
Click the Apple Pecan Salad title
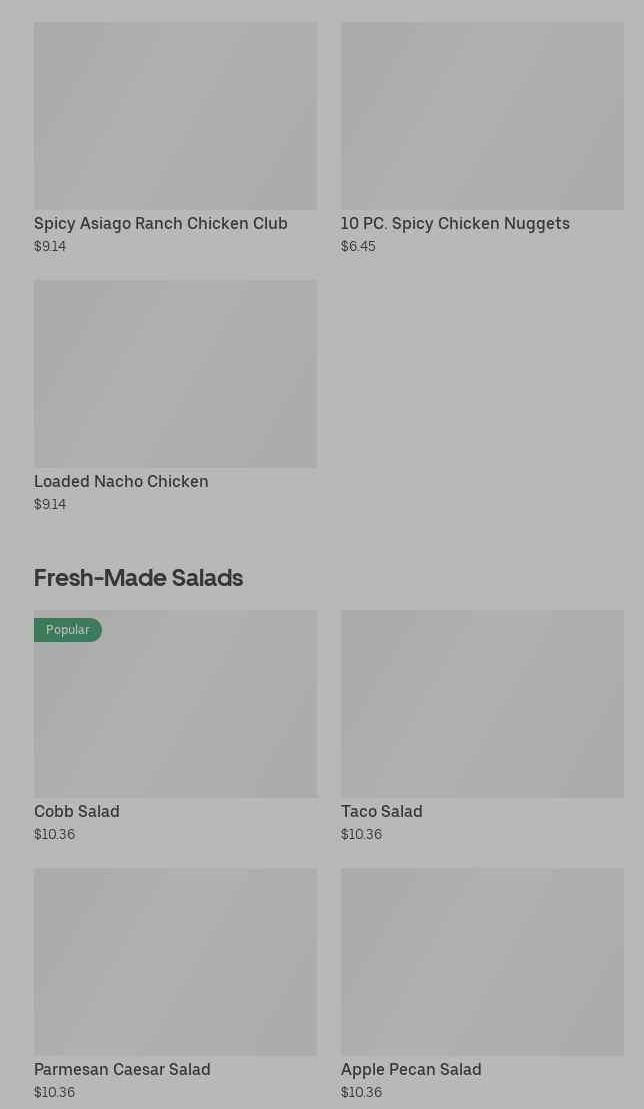coord(411,1069)
